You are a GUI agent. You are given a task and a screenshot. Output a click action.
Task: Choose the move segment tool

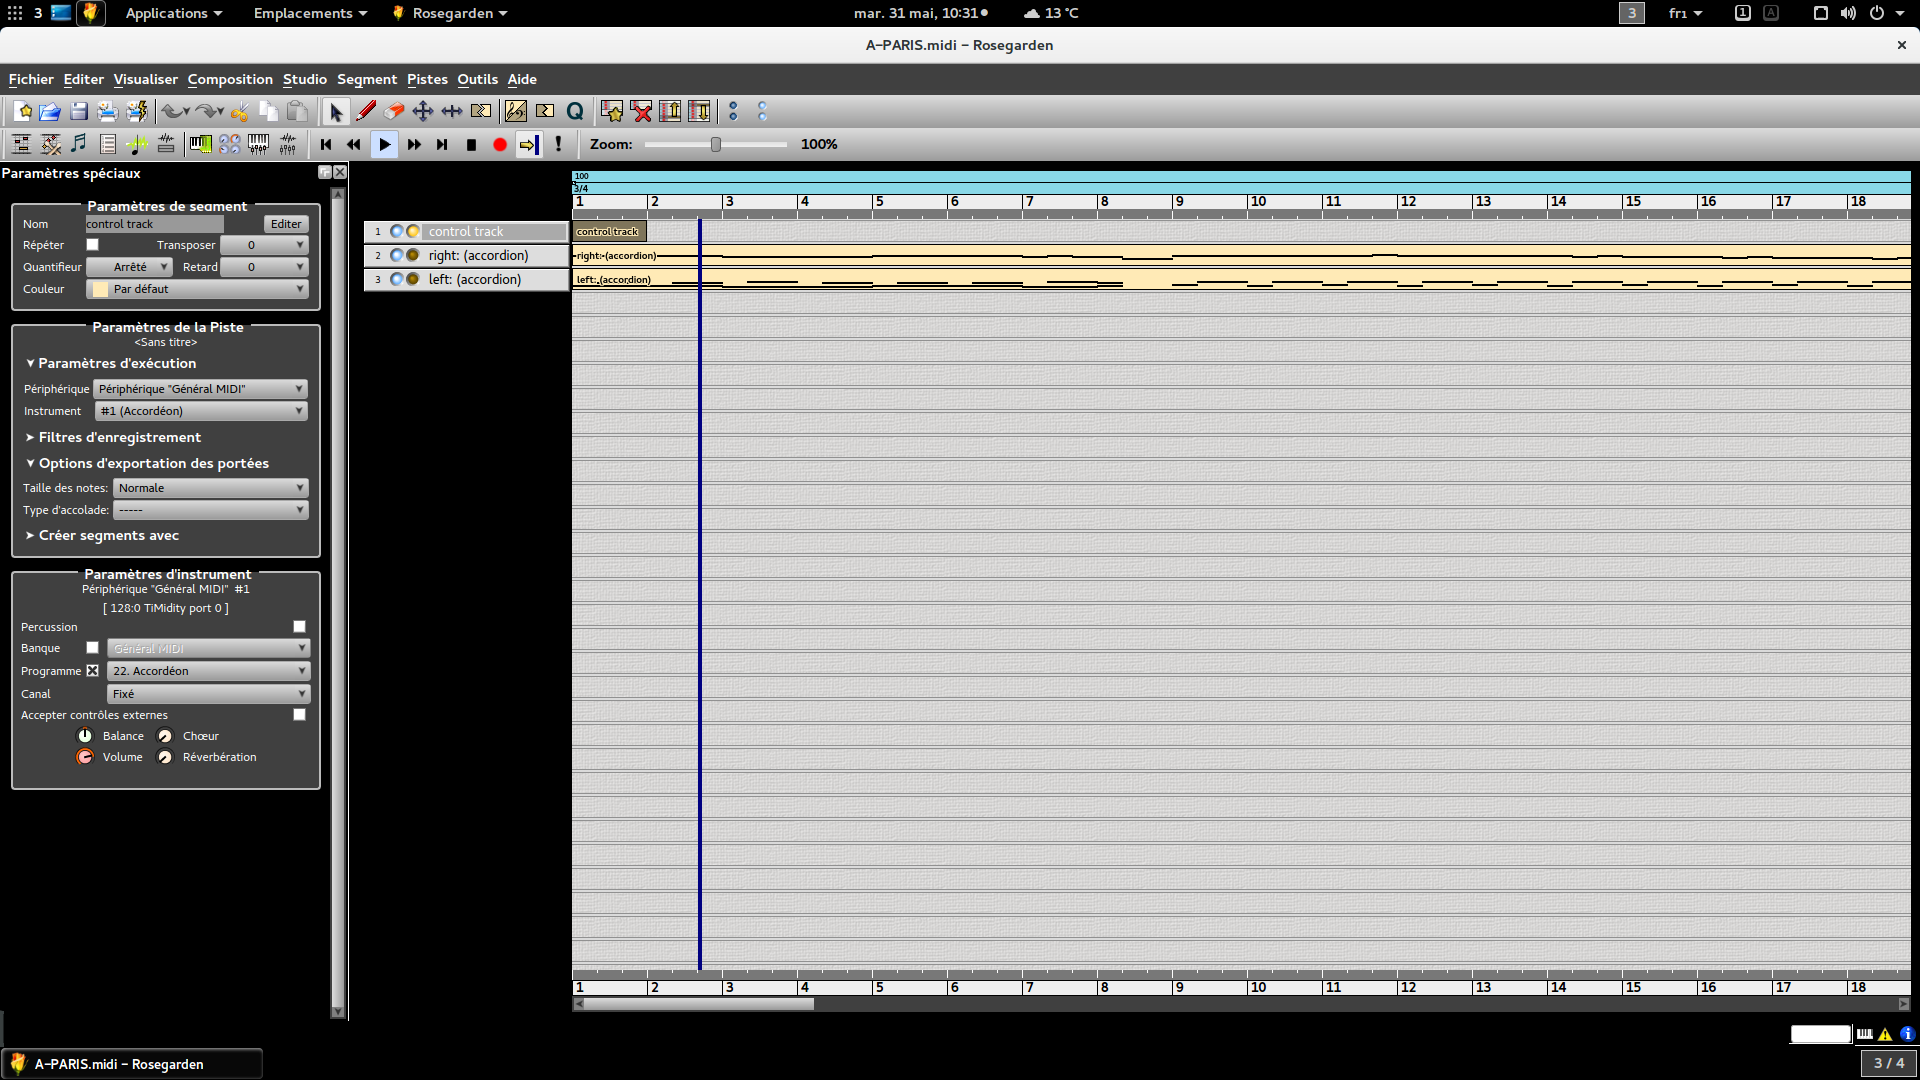coord(423,111)
